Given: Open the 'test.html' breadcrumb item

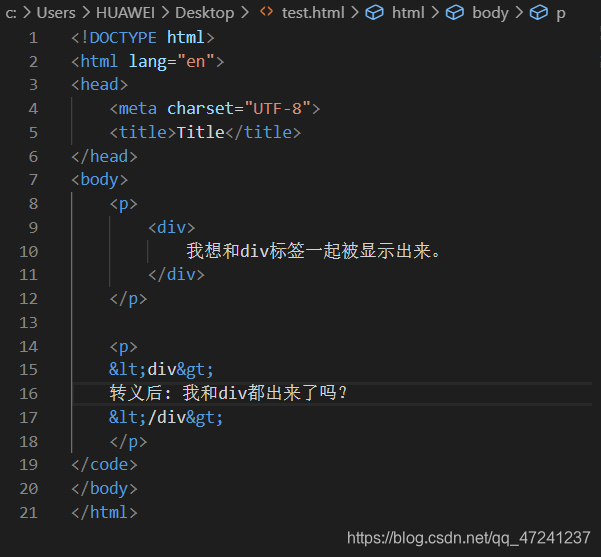Looking at the screenshot, I should 313,13.
